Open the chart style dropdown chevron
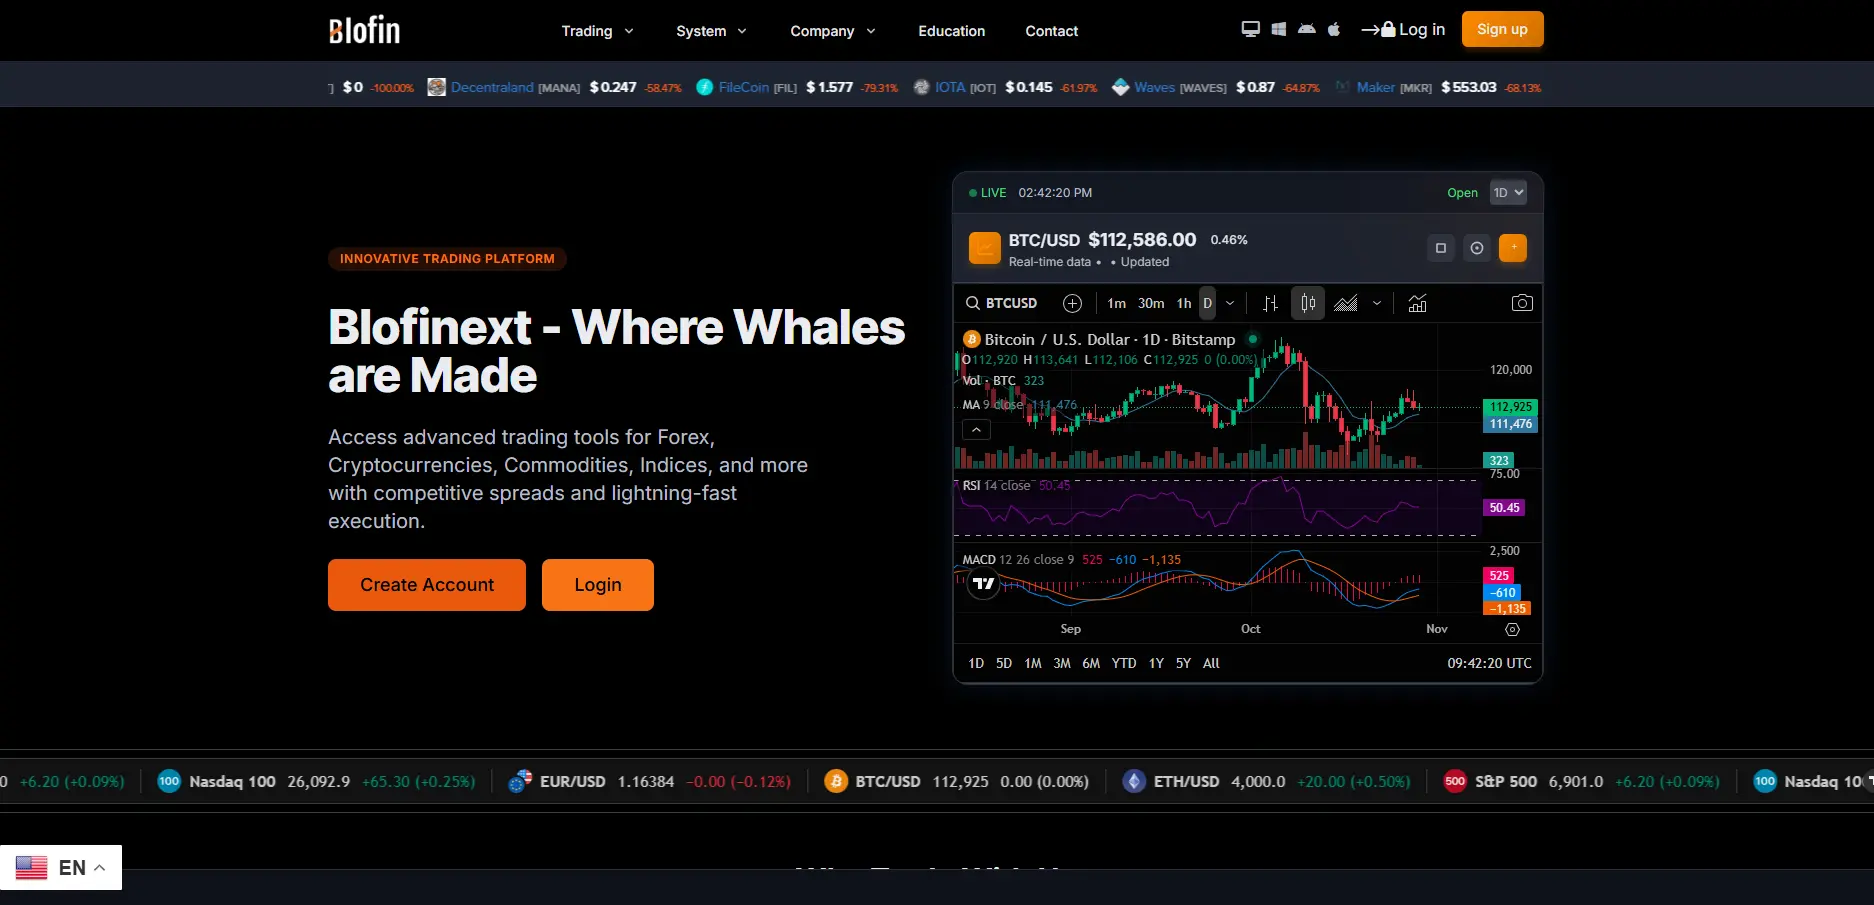1874x905 pixels. point(1377,303)
